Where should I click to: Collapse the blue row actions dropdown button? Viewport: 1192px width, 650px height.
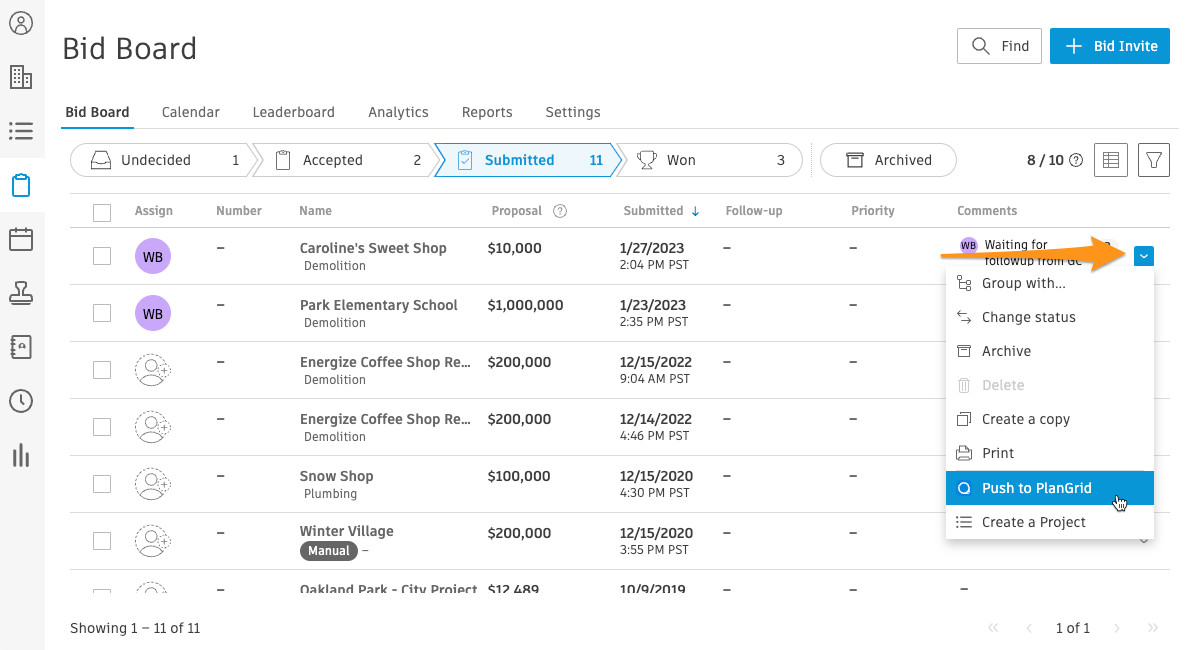tap(1143, 256)
